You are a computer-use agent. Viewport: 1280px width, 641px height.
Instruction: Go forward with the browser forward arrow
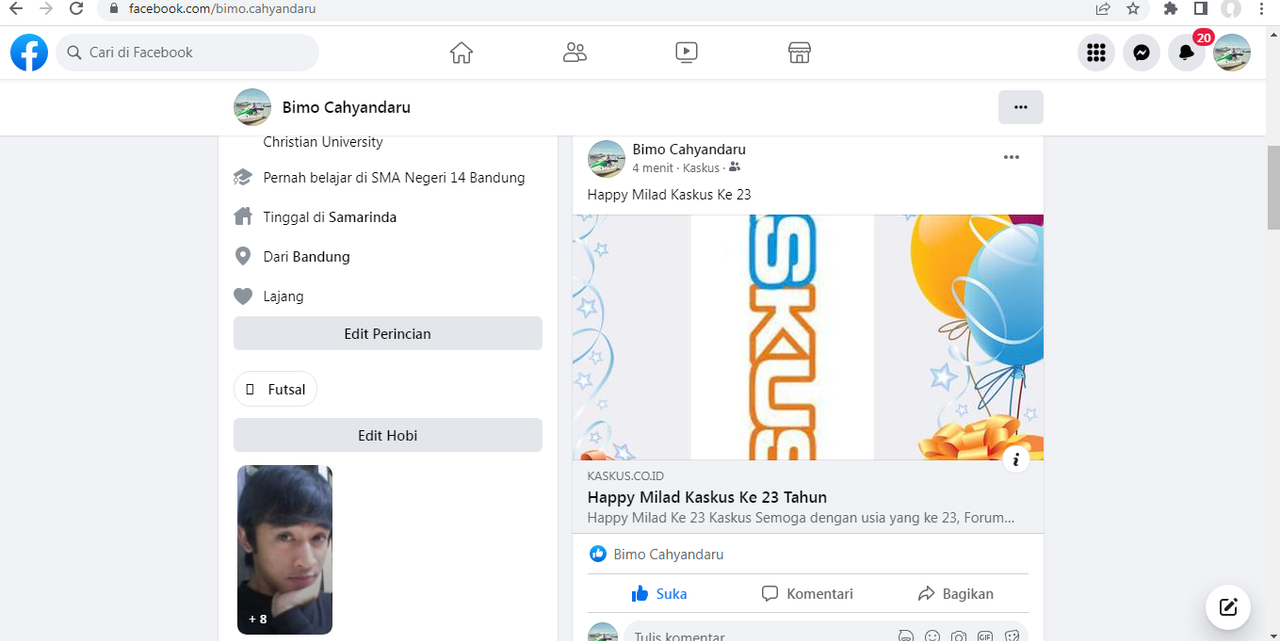click(x=46, y=9)
